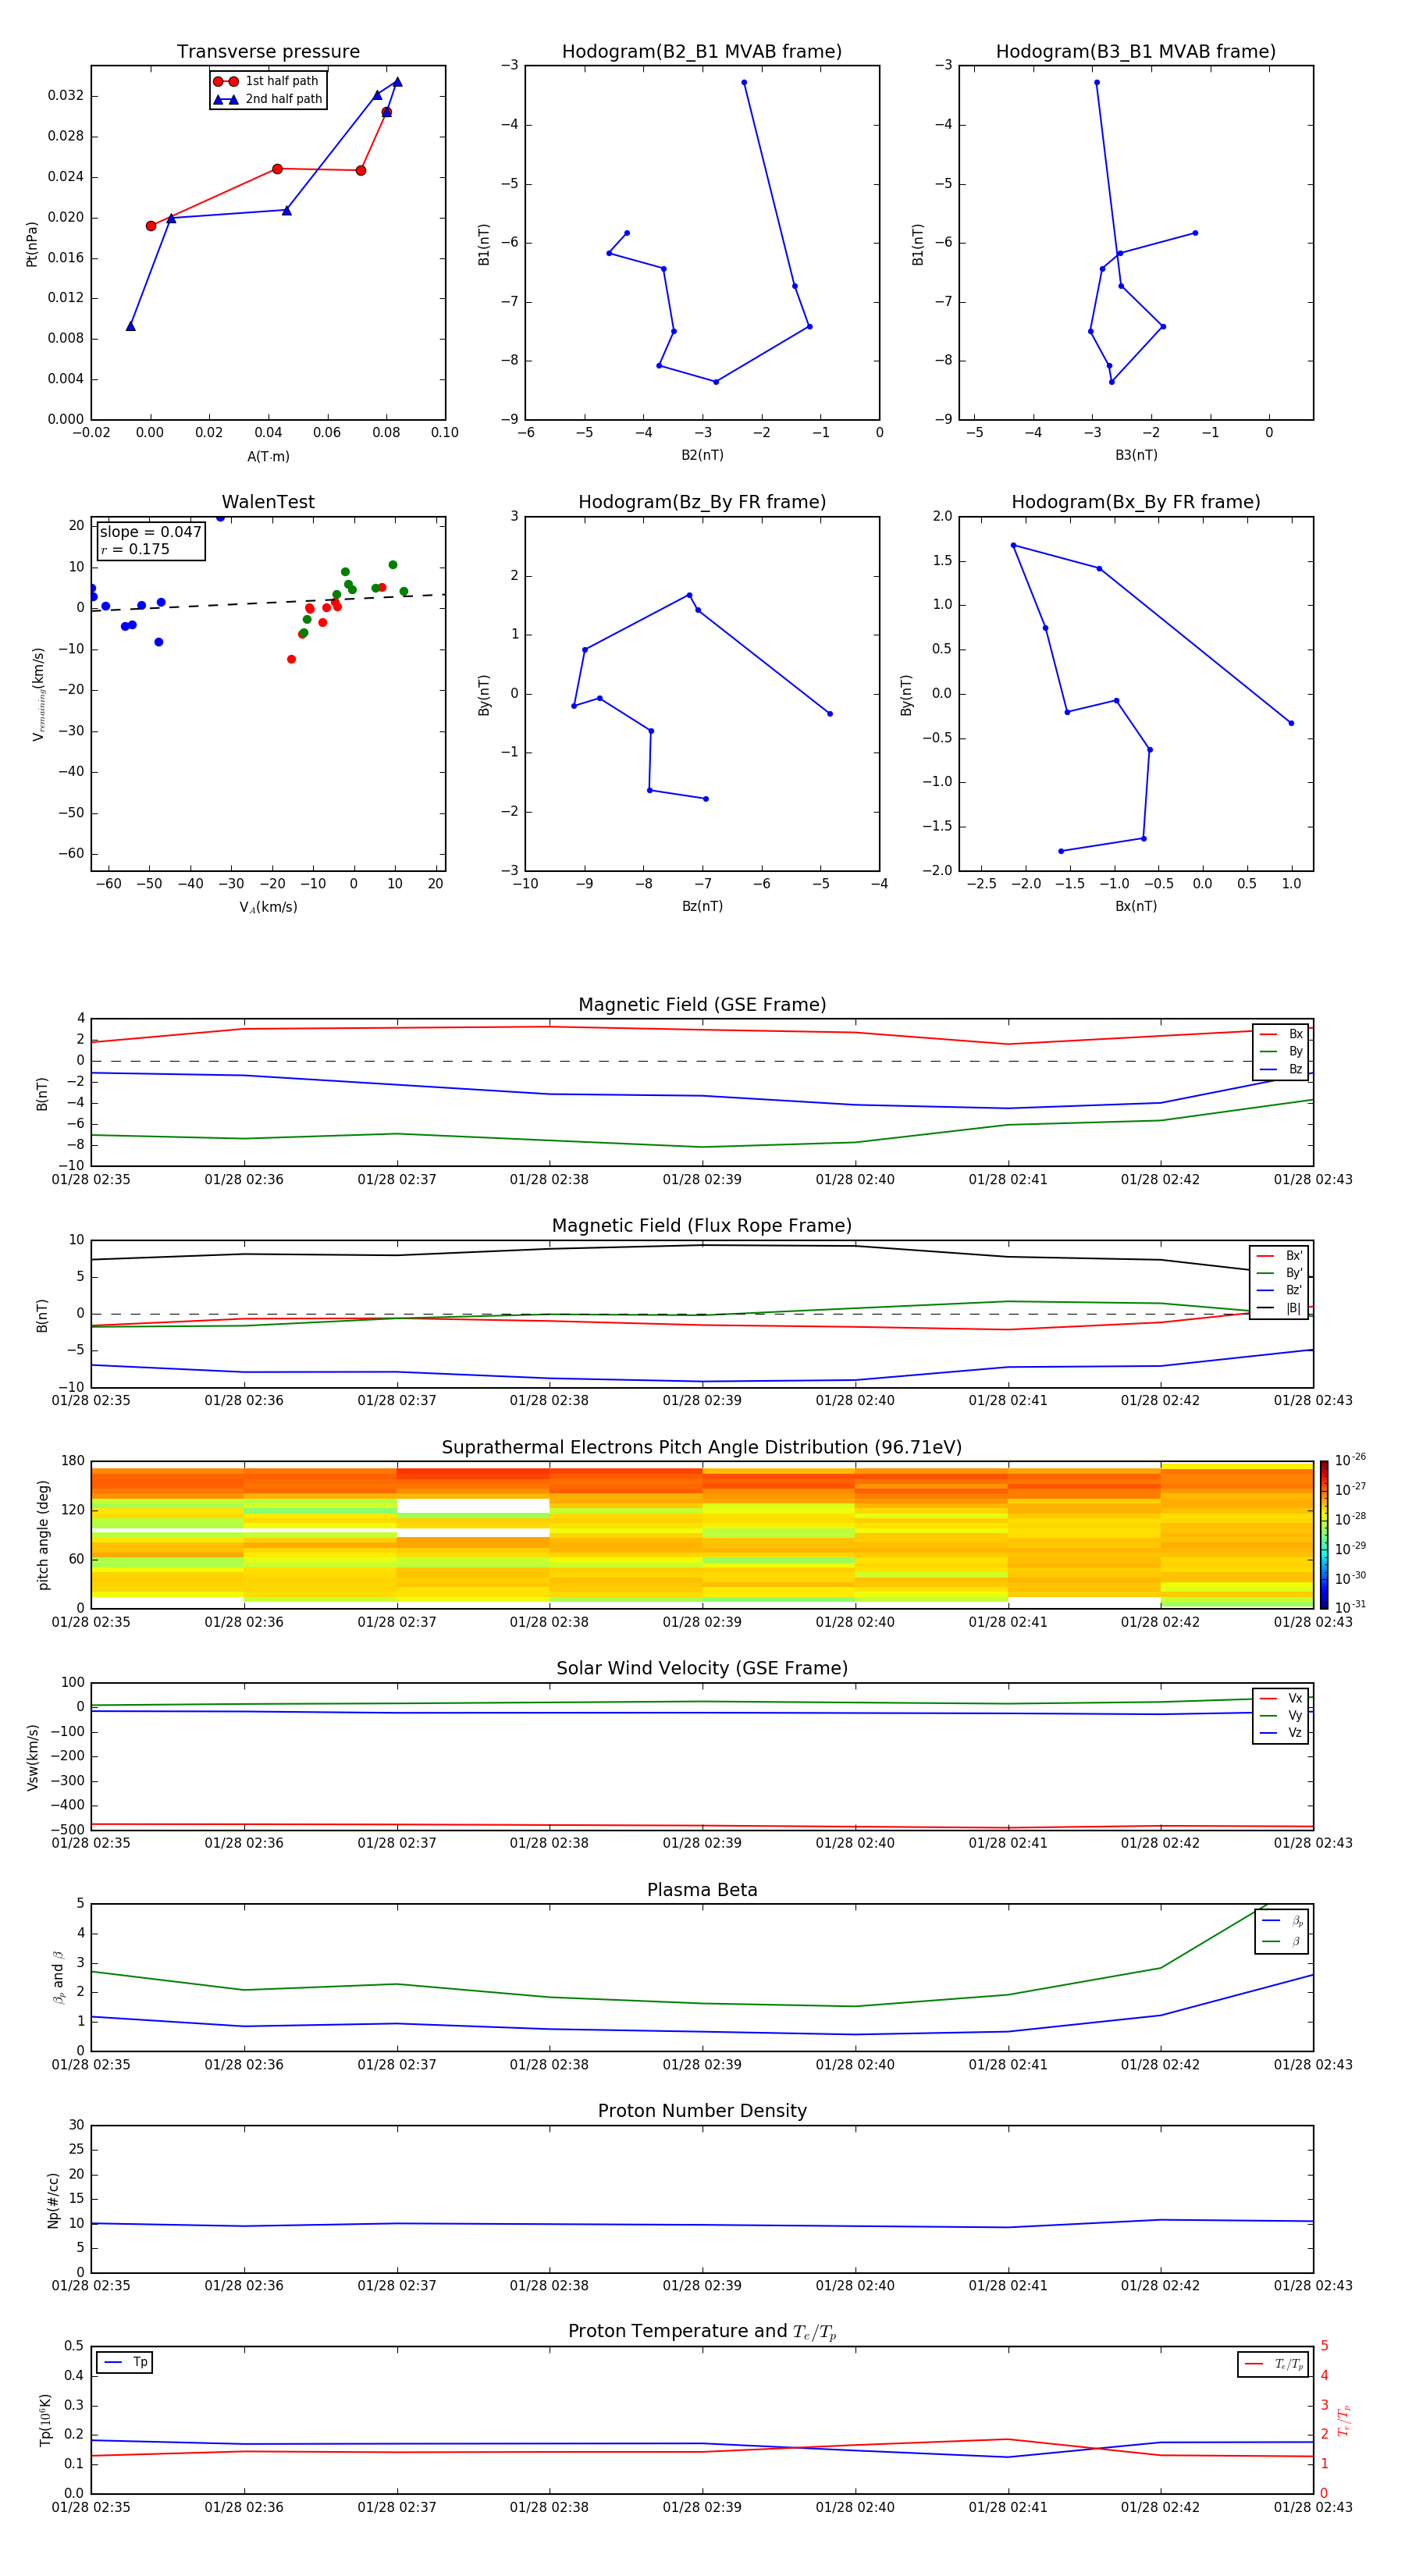Screen dimensions: 1405x2576
Task: Click 'Pt(nPa)' y-axis label
Action: (x=31, y=244)
